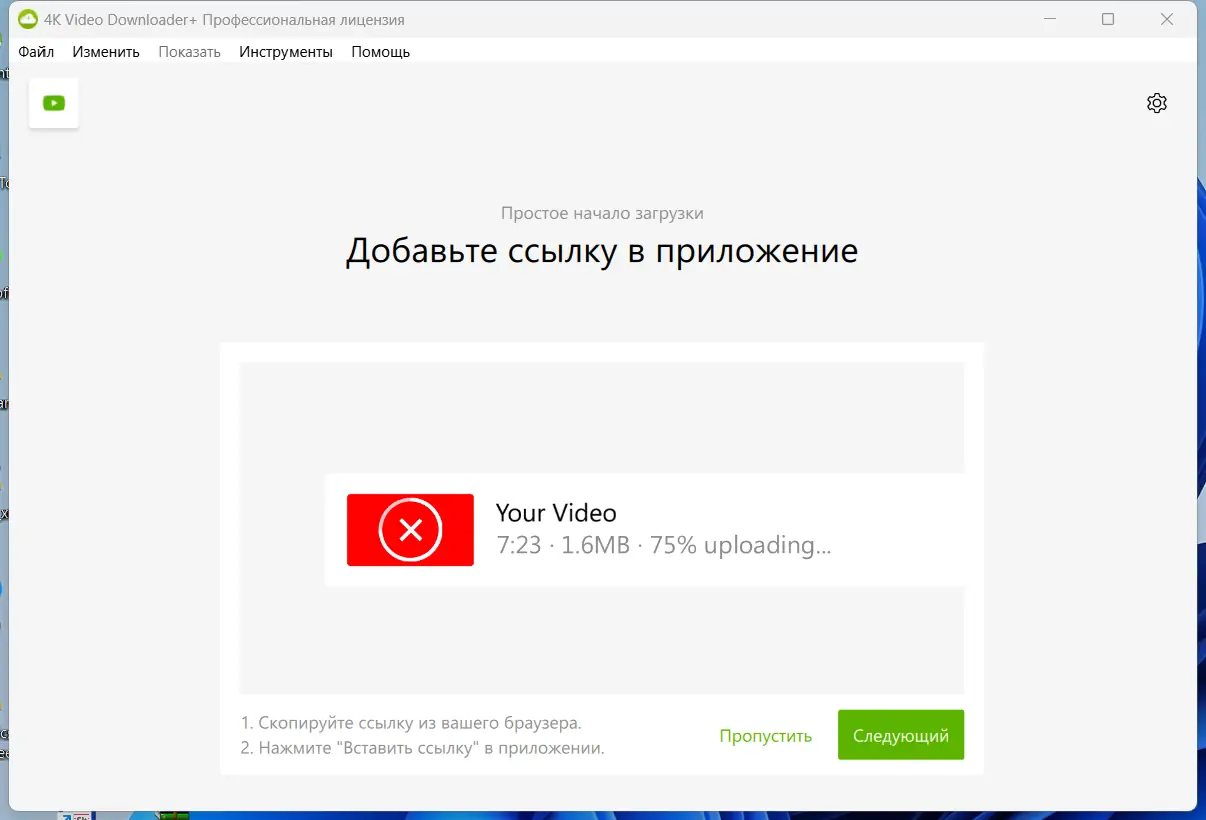
Task: Open the Инструменты menu
Action: pos(286,52)
